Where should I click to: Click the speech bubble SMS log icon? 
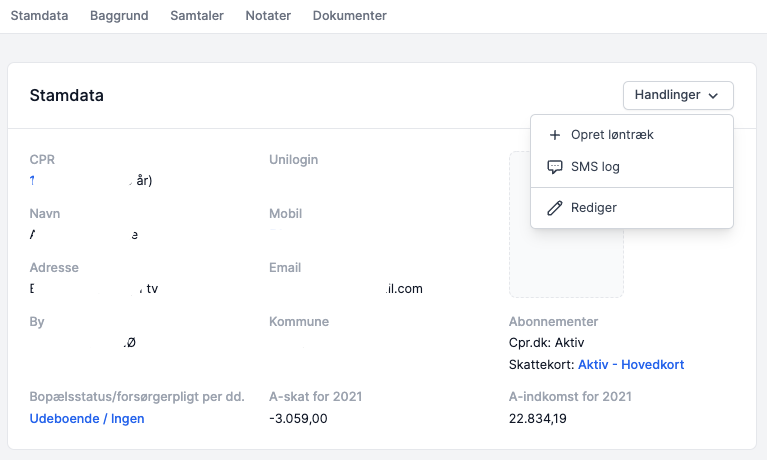(555, 167)
